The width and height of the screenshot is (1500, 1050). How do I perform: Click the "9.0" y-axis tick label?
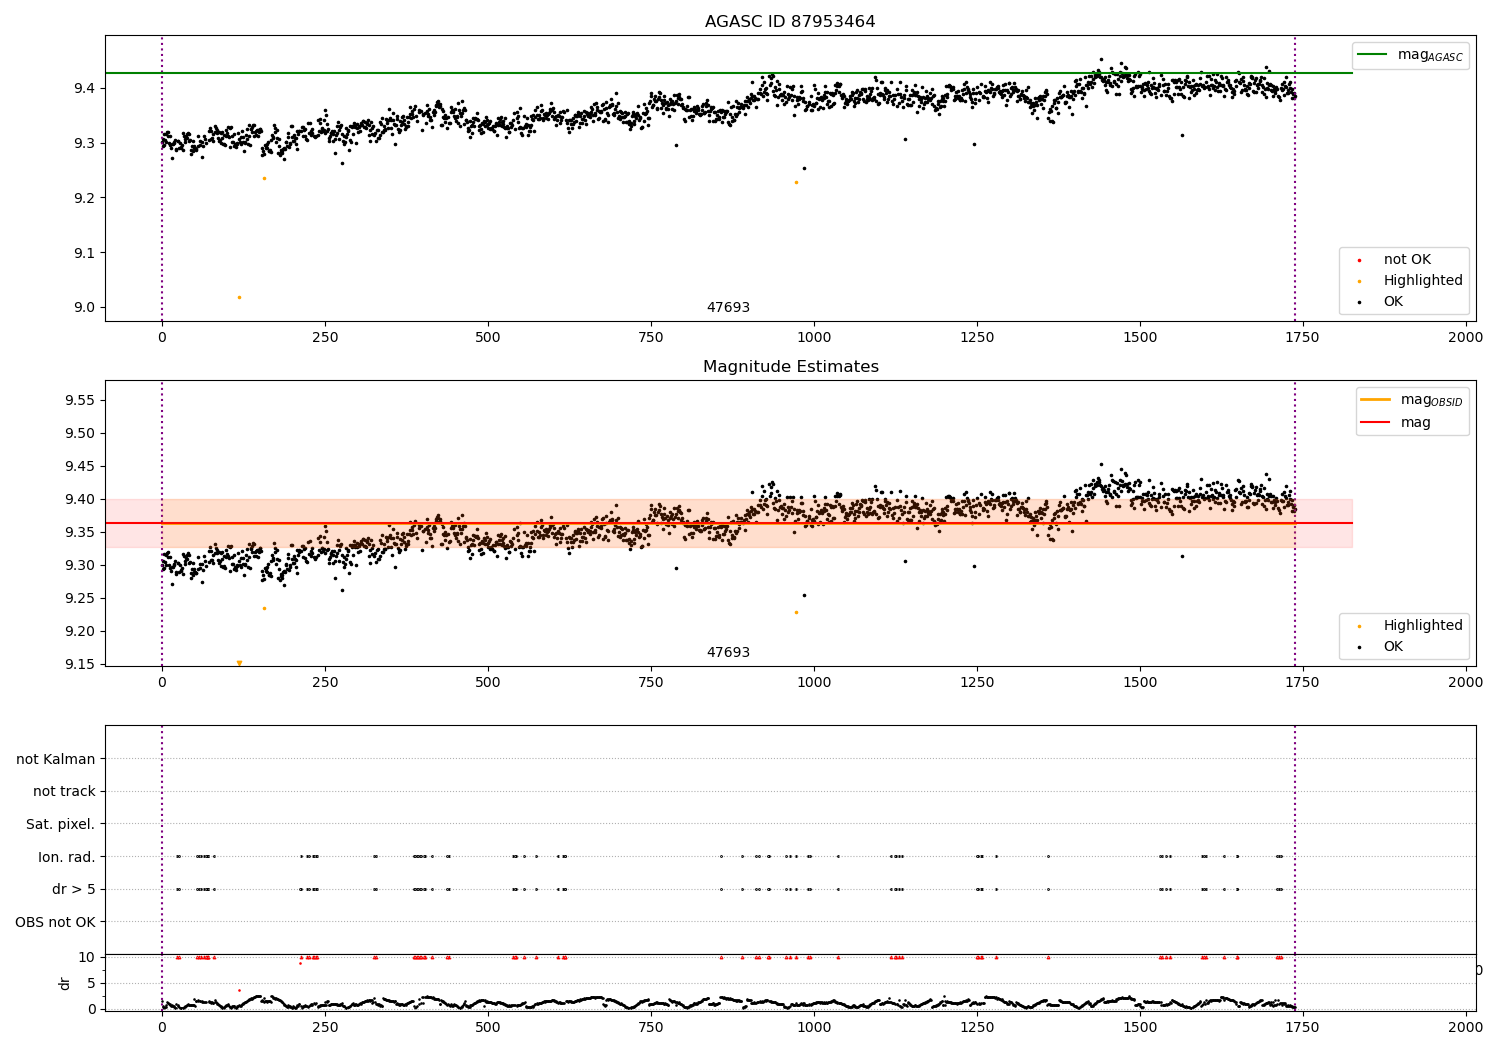coord(84,308)
